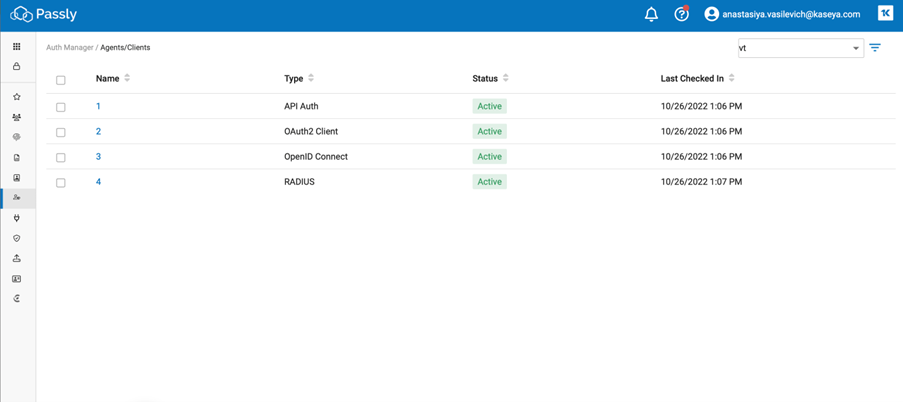Screen dimensions: 903x402
Task: Open the help question mark icon
Action: click(x=682, y=14)
